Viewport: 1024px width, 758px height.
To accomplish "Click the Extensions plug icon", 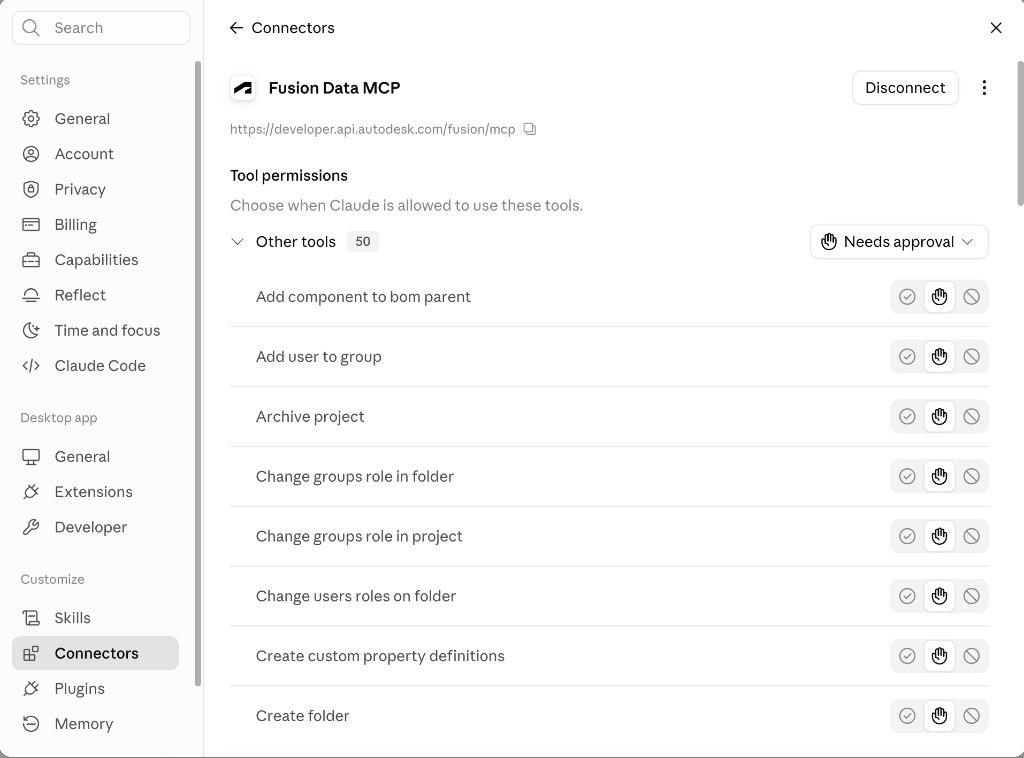I will click(x=31, y=492).
